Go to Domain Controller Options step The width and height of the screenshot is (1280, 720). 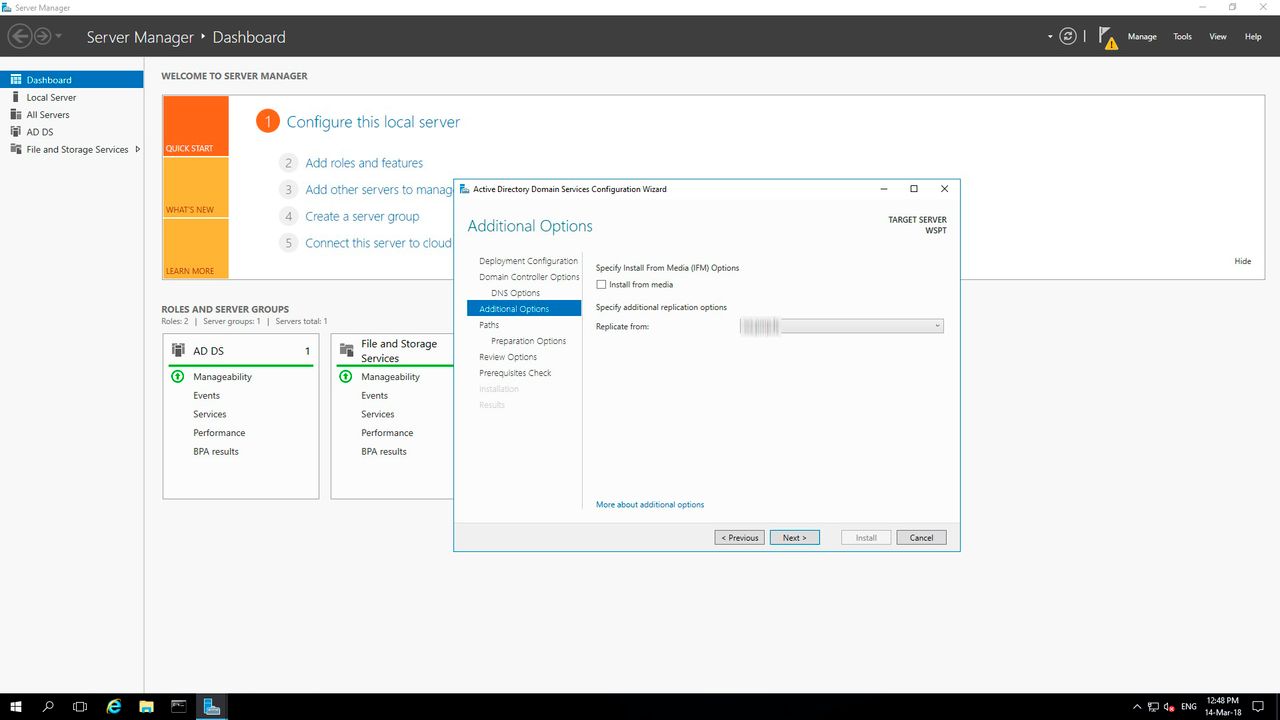(529, 277)
